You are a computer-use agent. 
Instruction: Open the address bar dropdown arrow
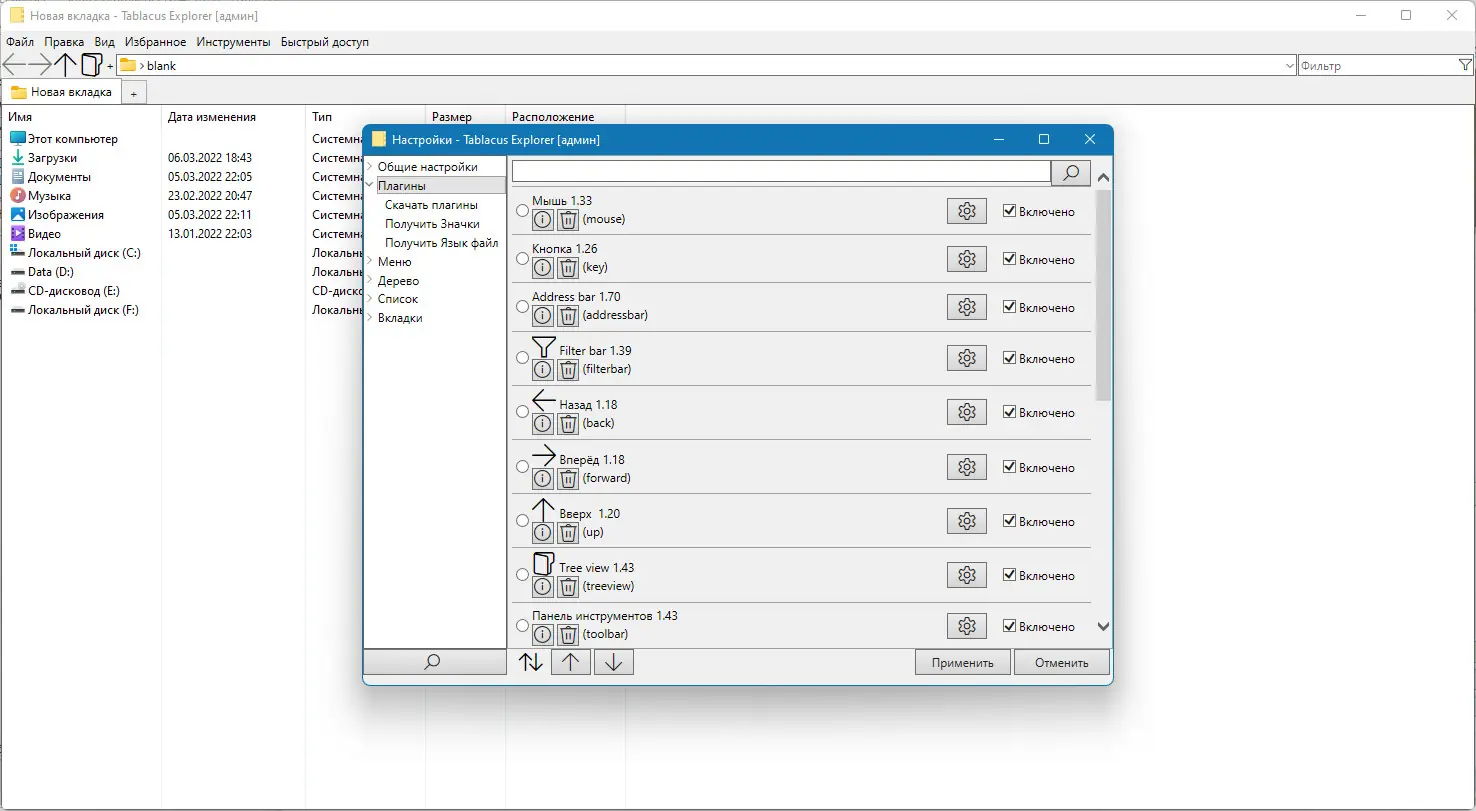point(1289,66)
